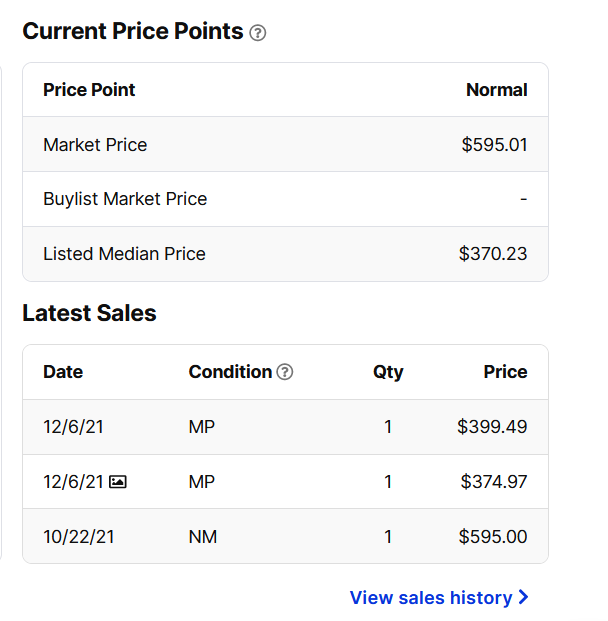Click the Date column header
The height and width of the screenshot is (621, 608).
pos(63,372)
